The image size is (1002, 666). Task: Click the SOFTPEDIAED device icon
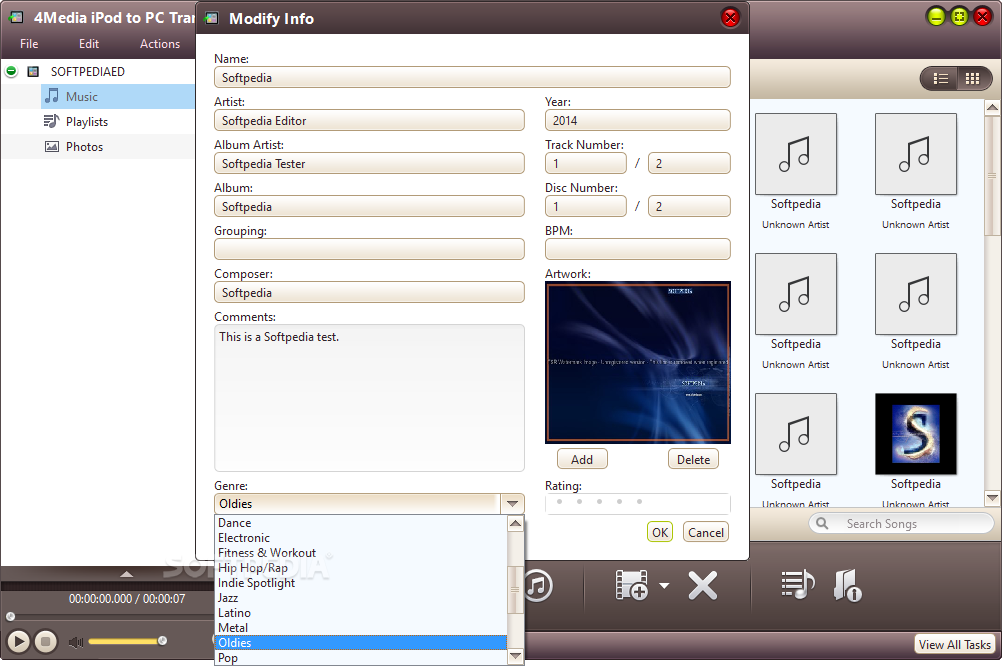33,71
